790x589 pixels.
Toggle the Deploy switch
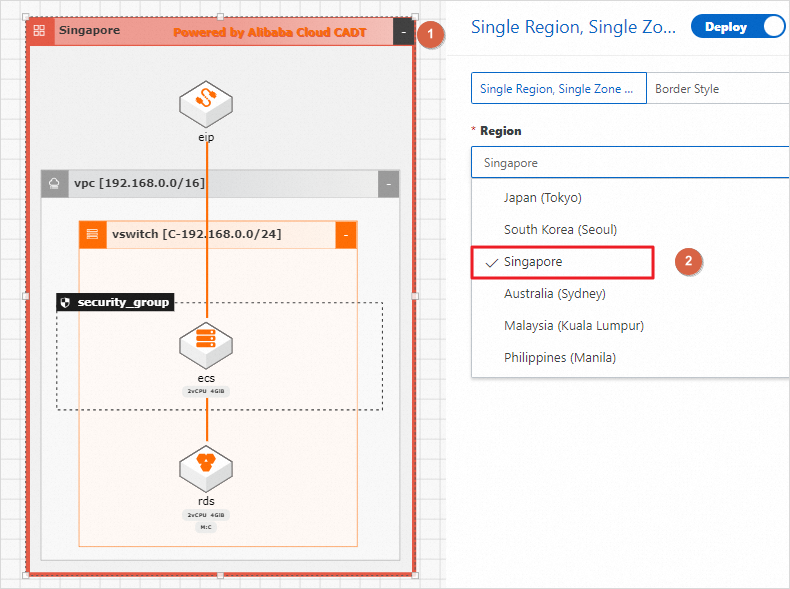[738, 27]
